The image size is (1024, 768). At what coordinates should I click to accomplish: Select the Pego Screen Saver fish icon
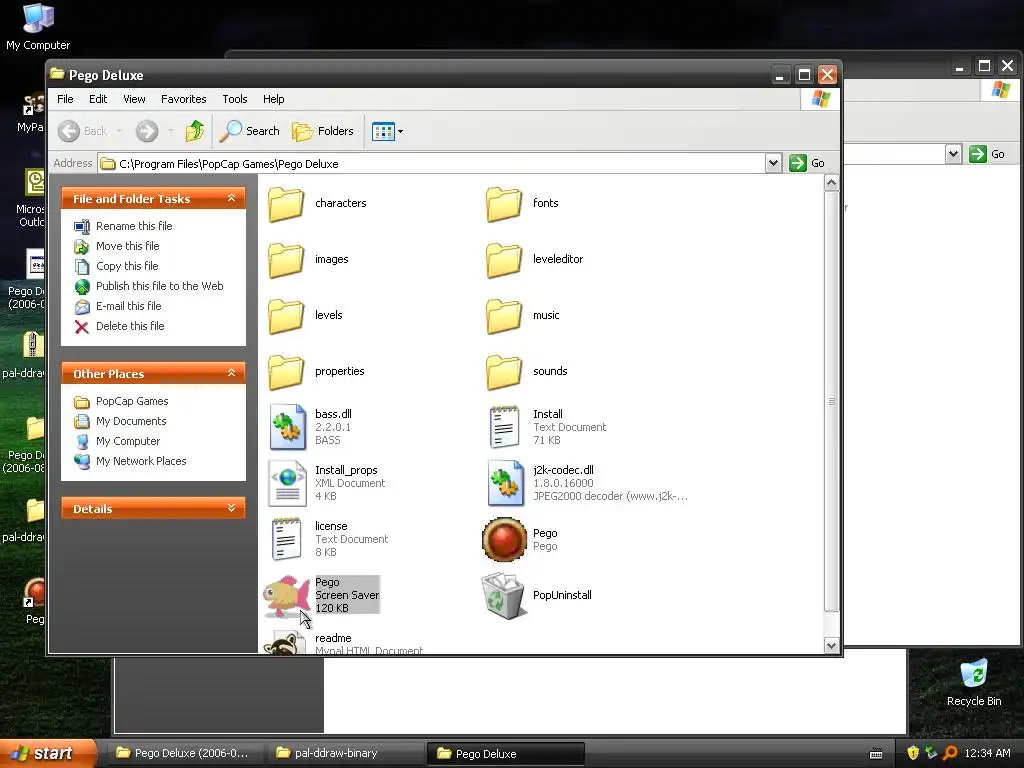tap(286, 596)
